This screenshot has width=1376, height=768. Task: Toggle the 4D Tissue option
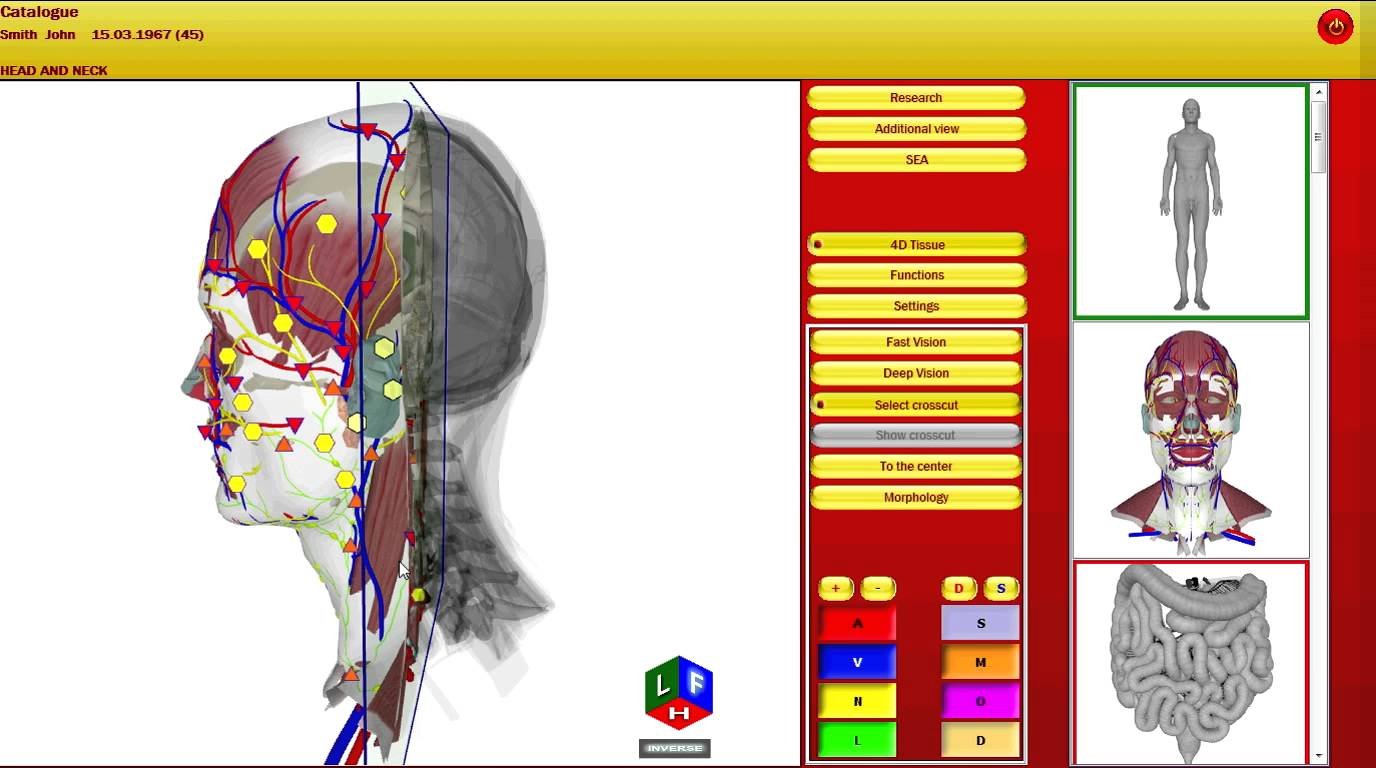[x=916, y=245]
